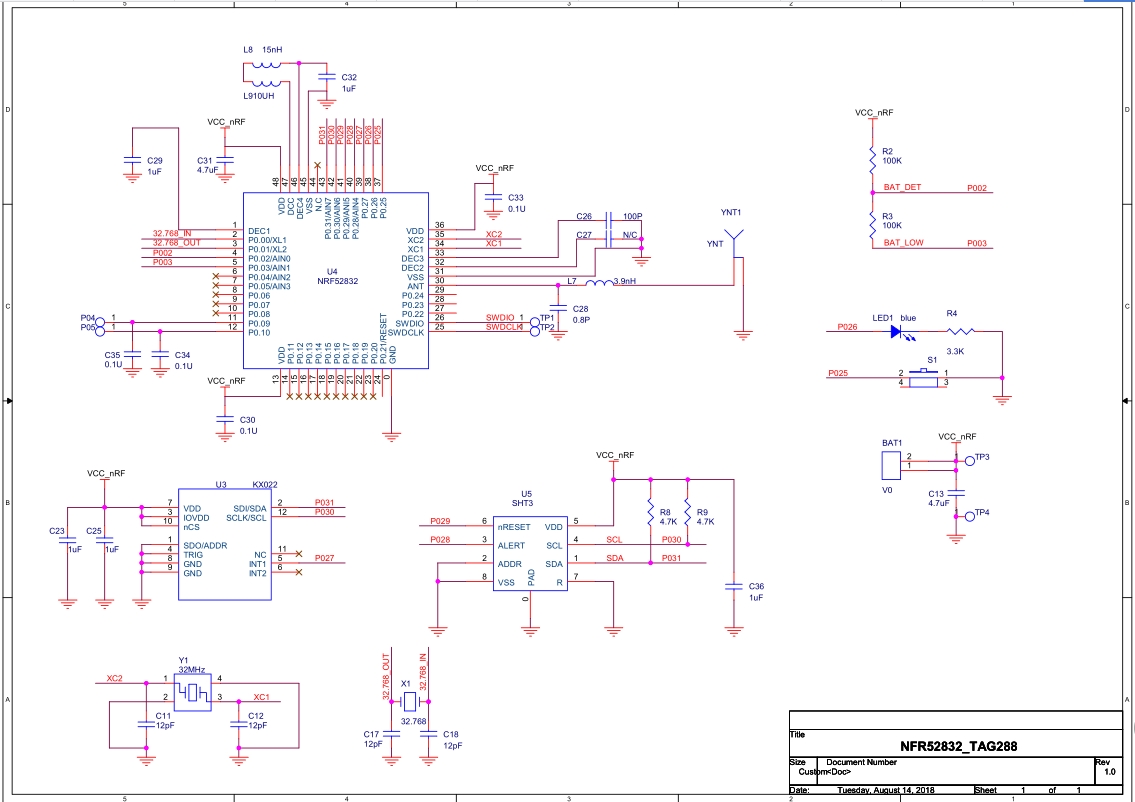This screenshot has height=802, width=1135.
Task: Select the C25 1uF capacitor symbol
Action: pyautogui.click(x=105, y=539)
